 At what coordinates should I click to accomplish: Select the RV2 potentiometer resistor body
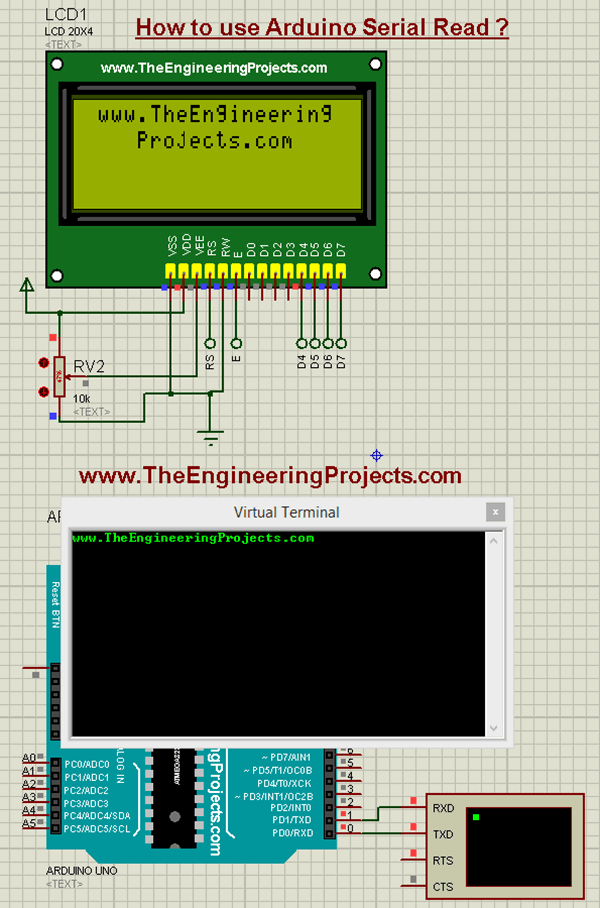60,376
